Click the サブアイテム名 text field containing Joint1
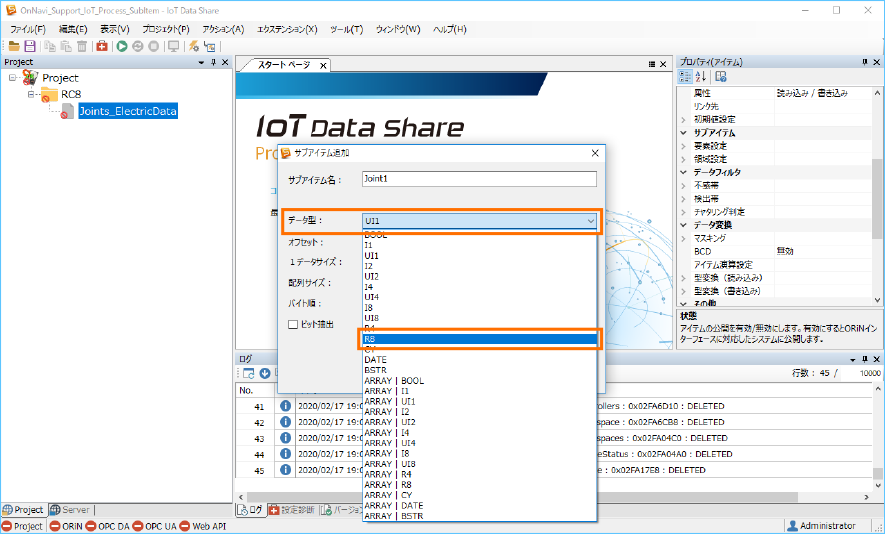 coord(478,179)
